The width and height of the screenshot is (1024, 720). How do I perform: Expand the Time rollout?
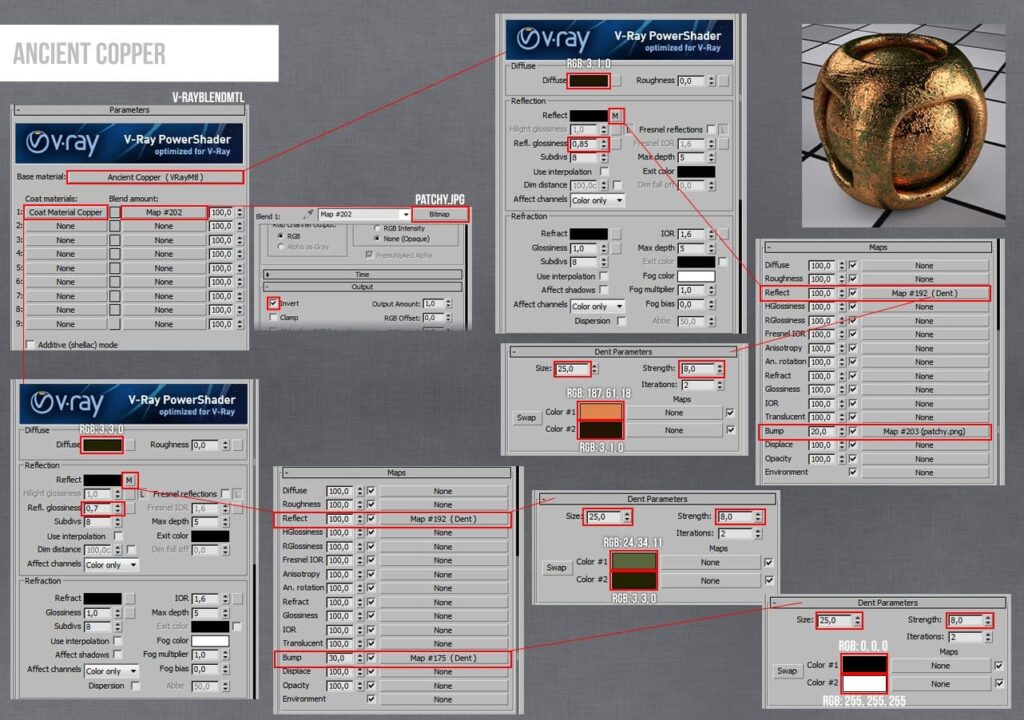pos(363,273)
